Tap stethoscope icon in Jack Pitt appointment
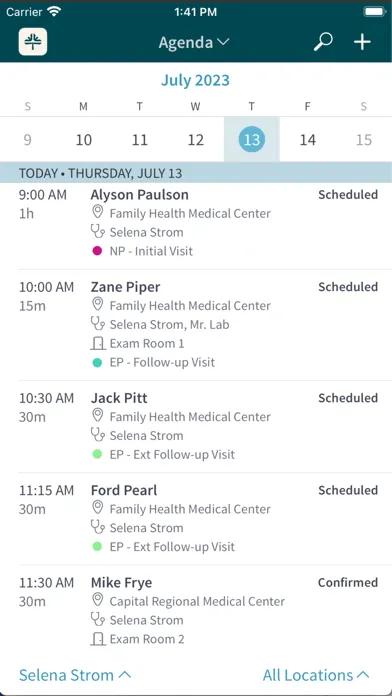Screen dimensions: 392x696 [97, 435]
